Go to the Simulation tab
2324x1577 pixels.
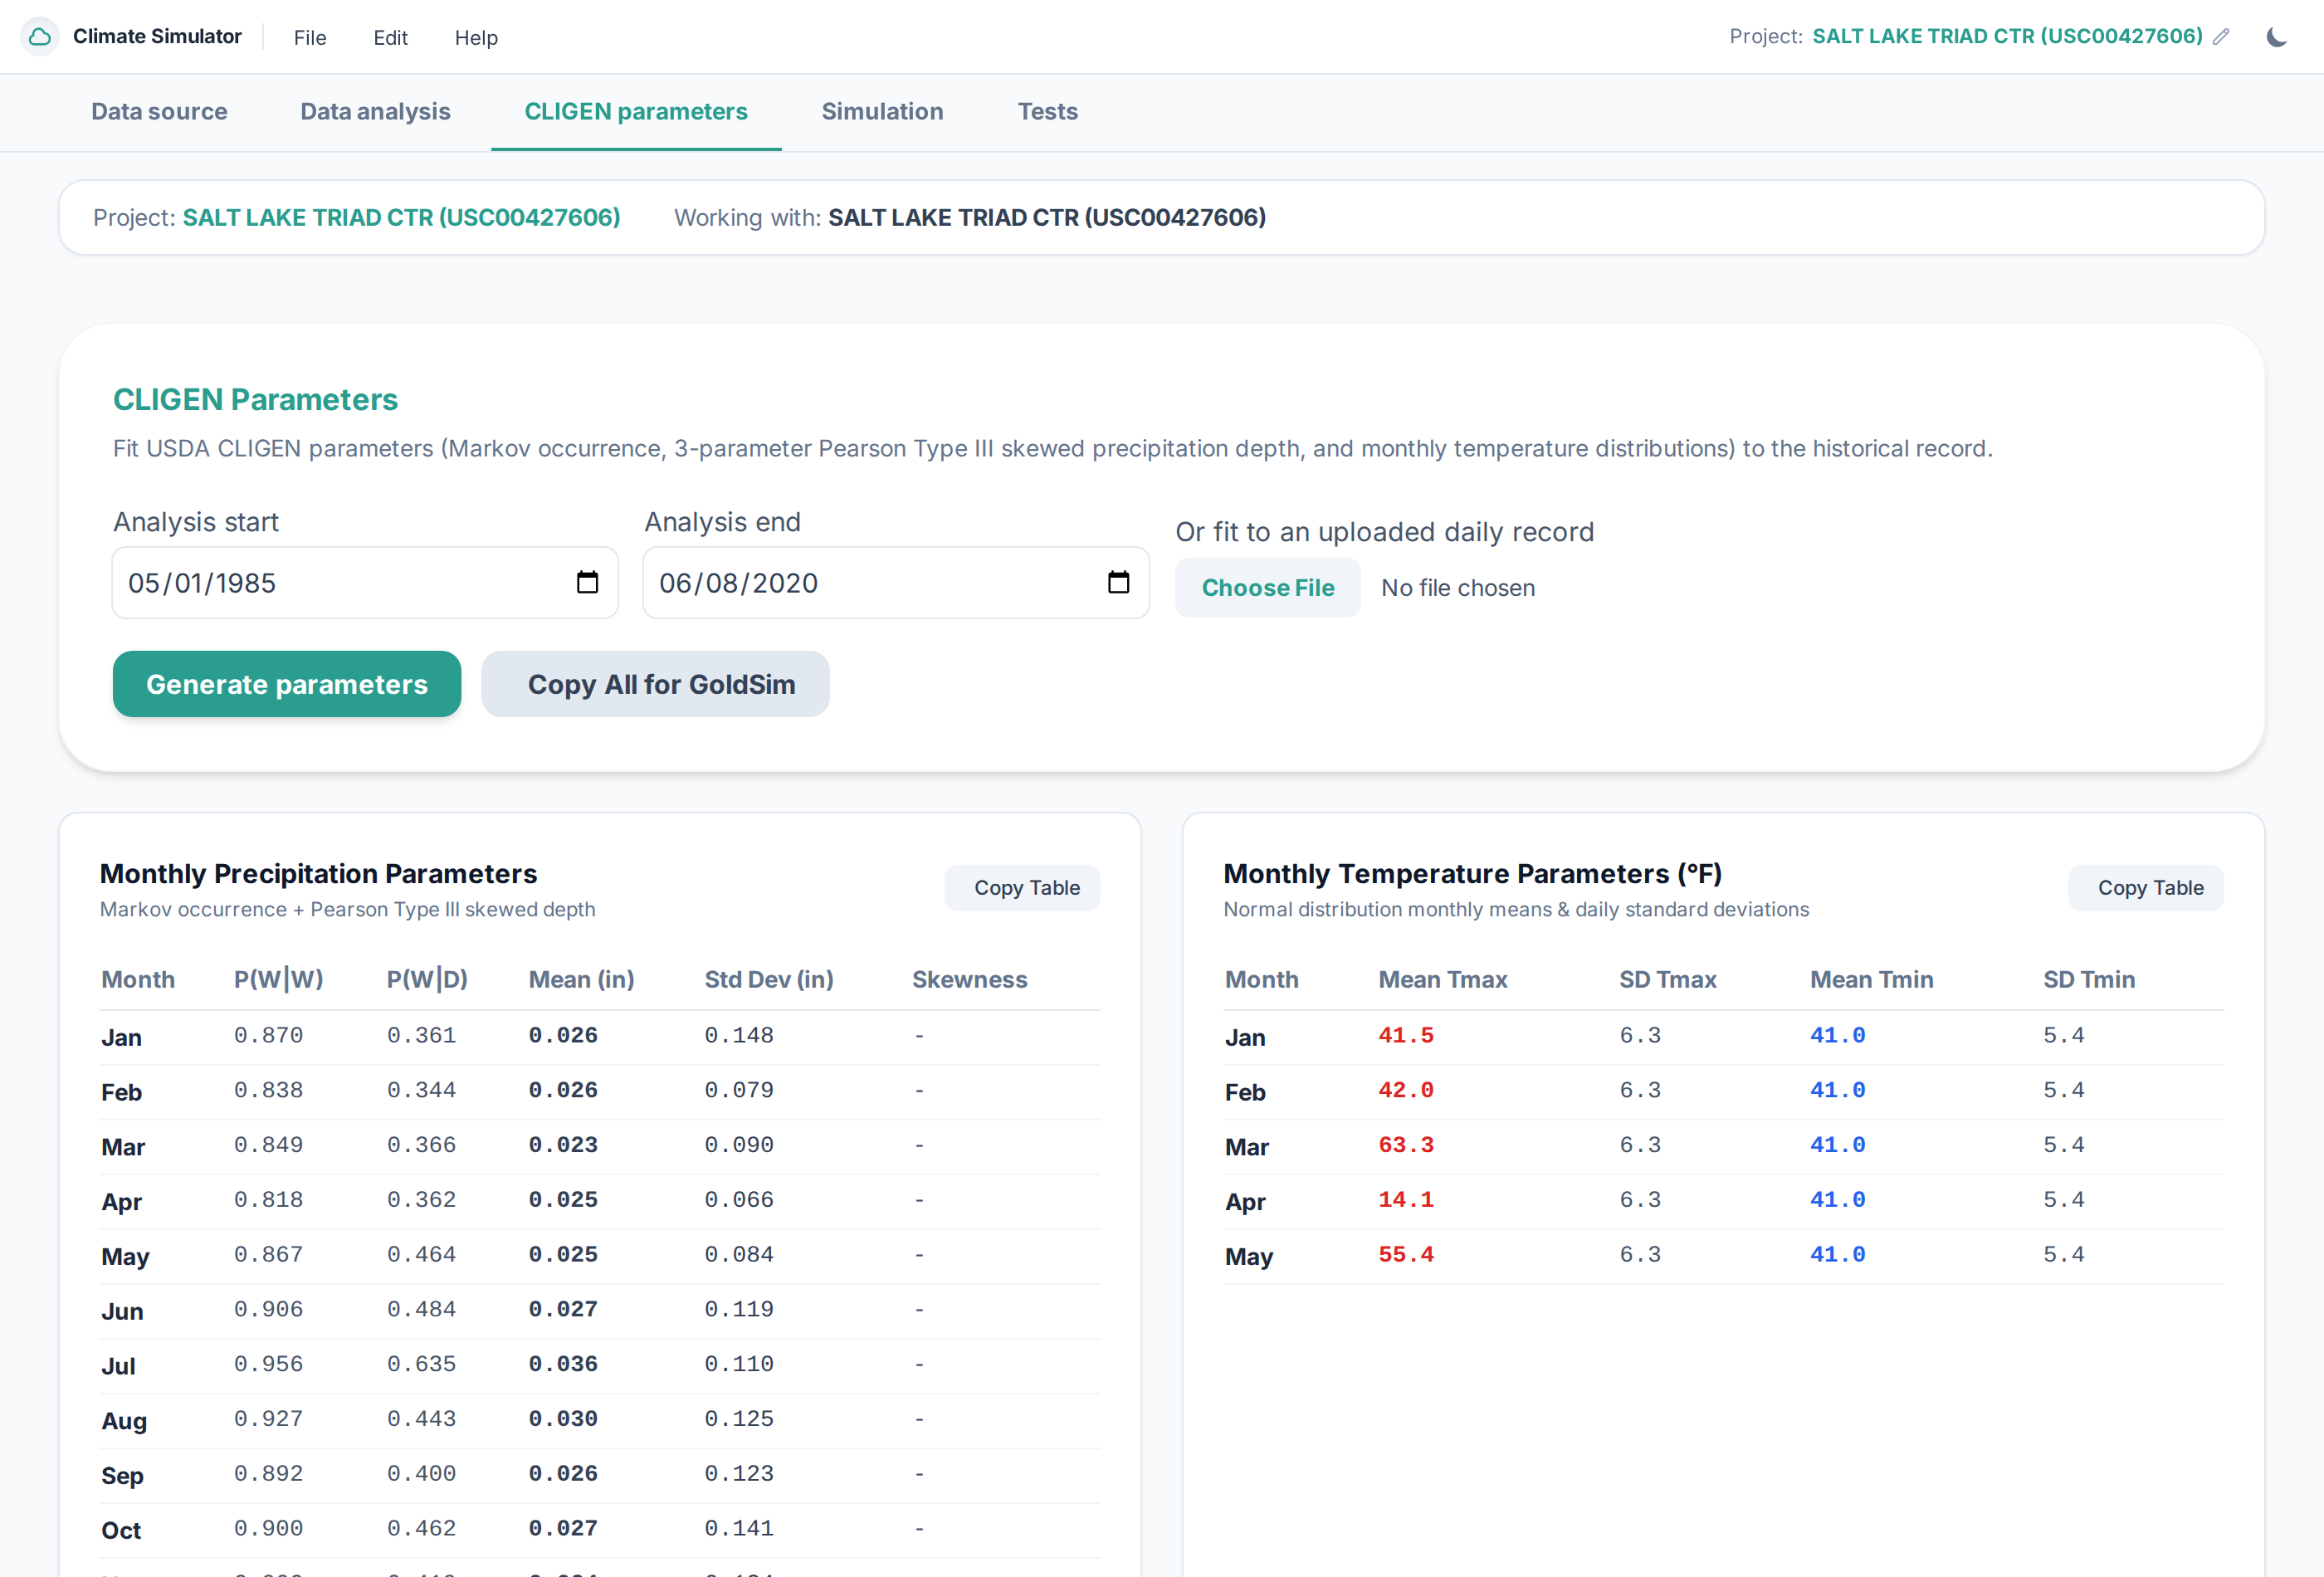[882, 111]
